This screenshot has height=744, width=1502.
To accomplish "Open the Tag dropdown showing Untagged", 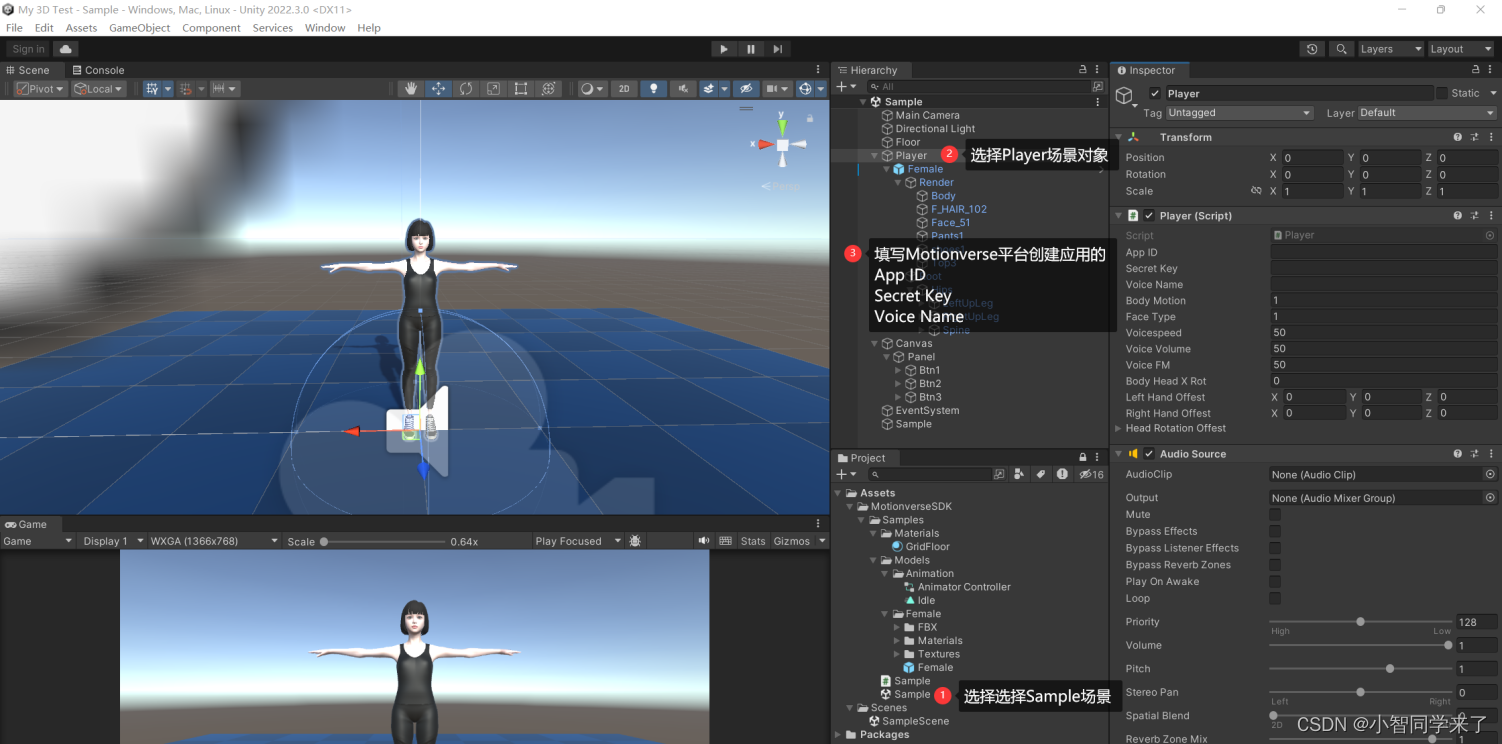I will pyautogui.click(x=1239, y=113).
